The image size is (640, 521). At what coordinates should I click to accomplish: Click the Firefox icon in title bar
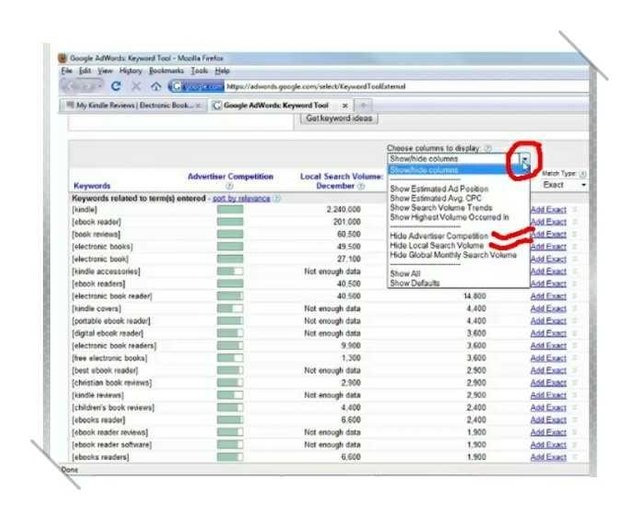[63, 58]
